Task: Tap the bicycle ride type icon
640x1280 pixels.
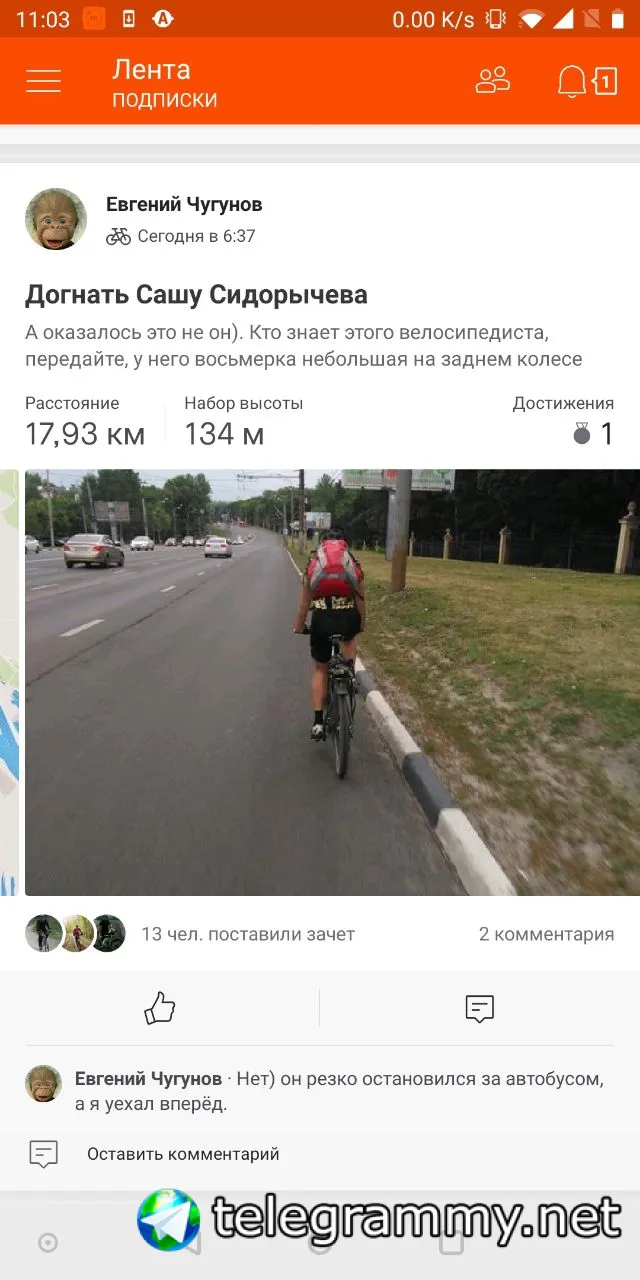Action: pos(118,237)
